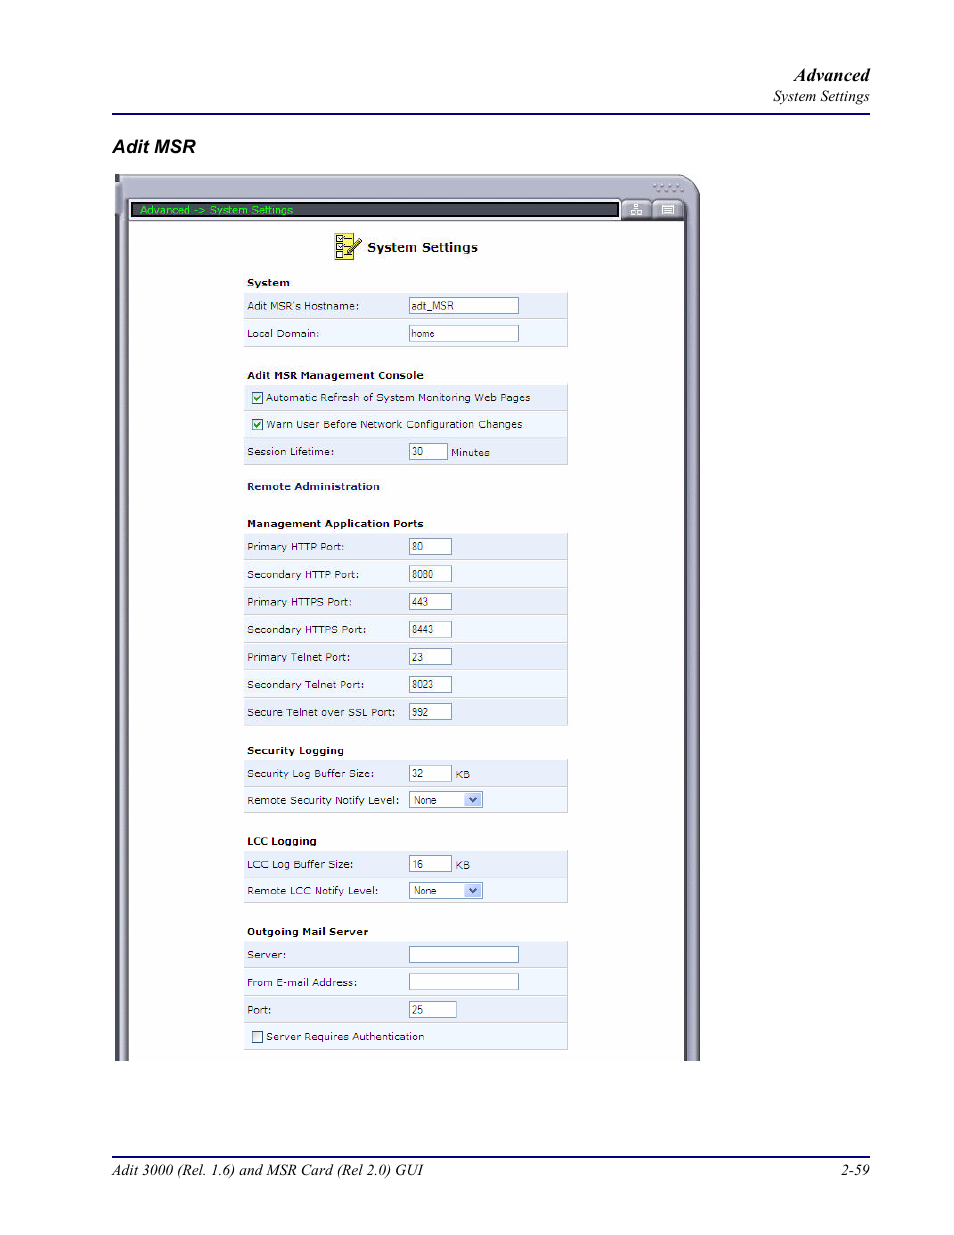Click the LCC Logging heading
The image size is (954, 1235).
(x=281, y=842)
